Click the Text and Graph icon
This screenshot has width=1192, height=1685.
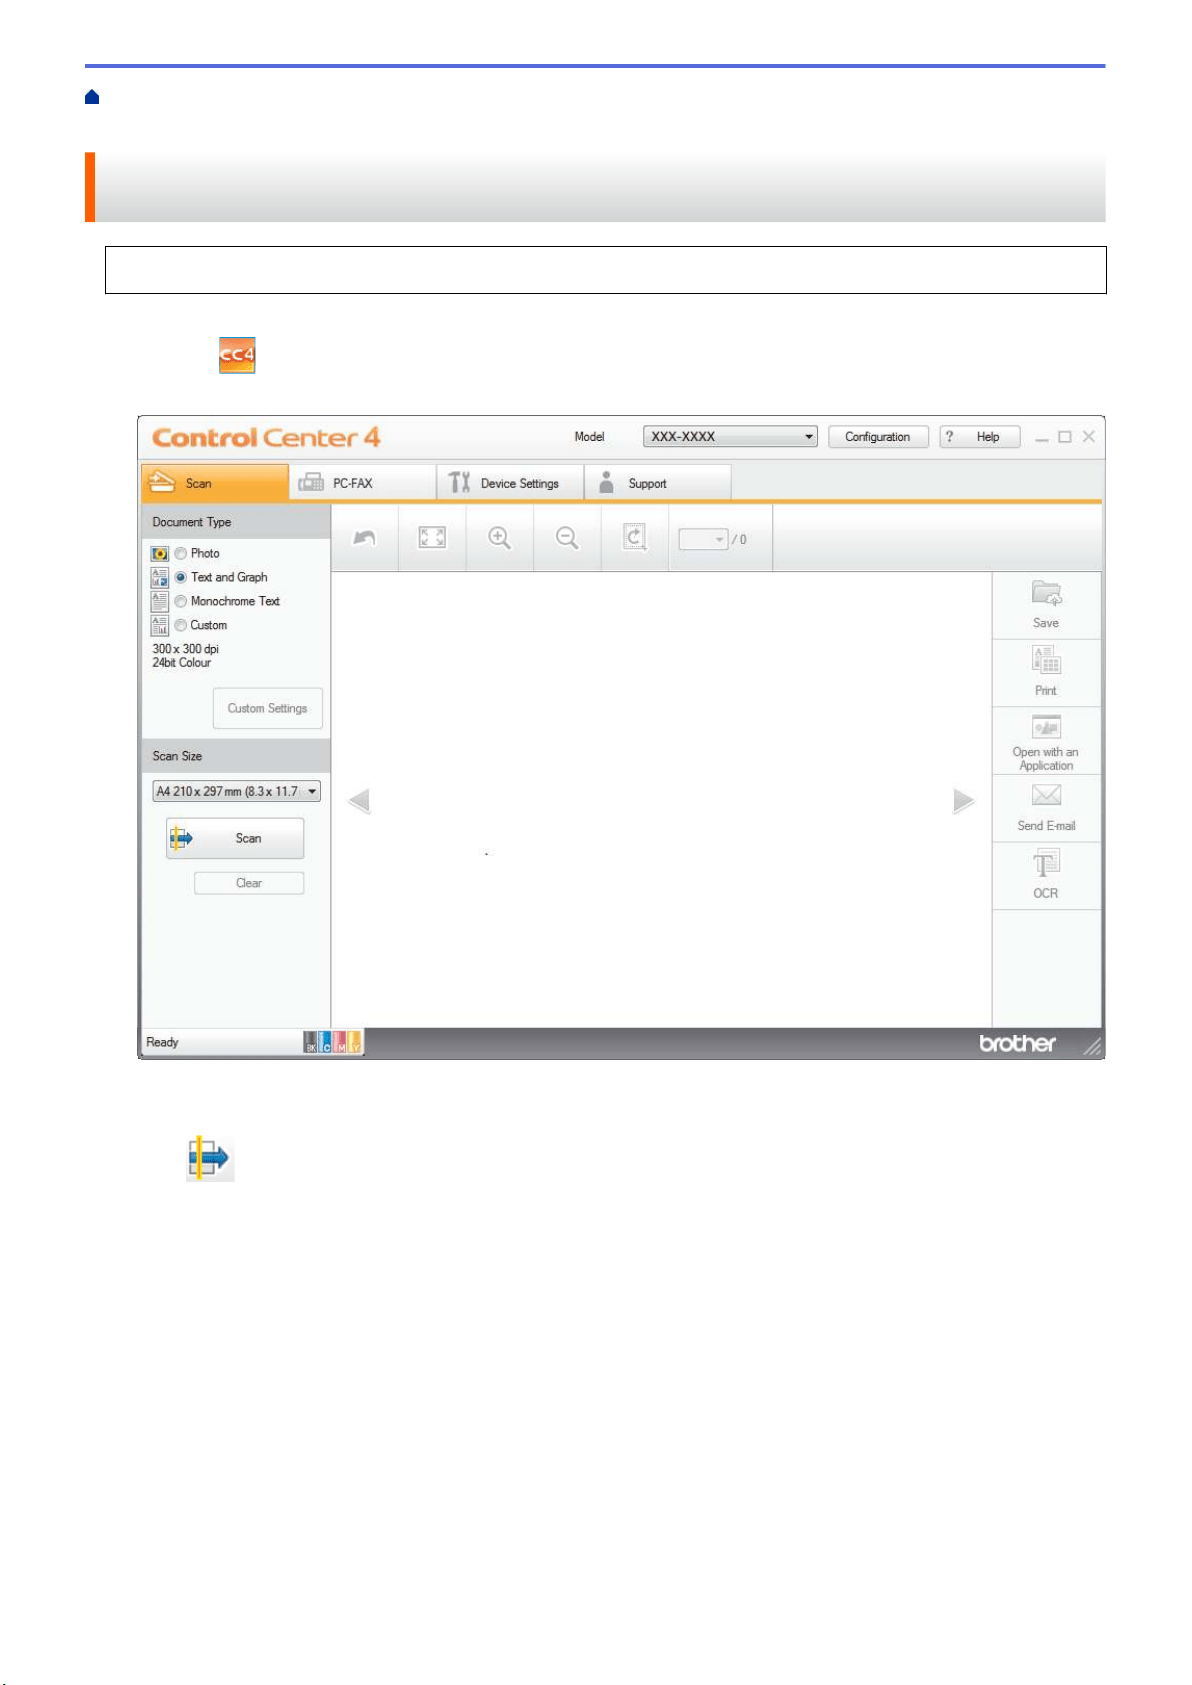[159, 577]
